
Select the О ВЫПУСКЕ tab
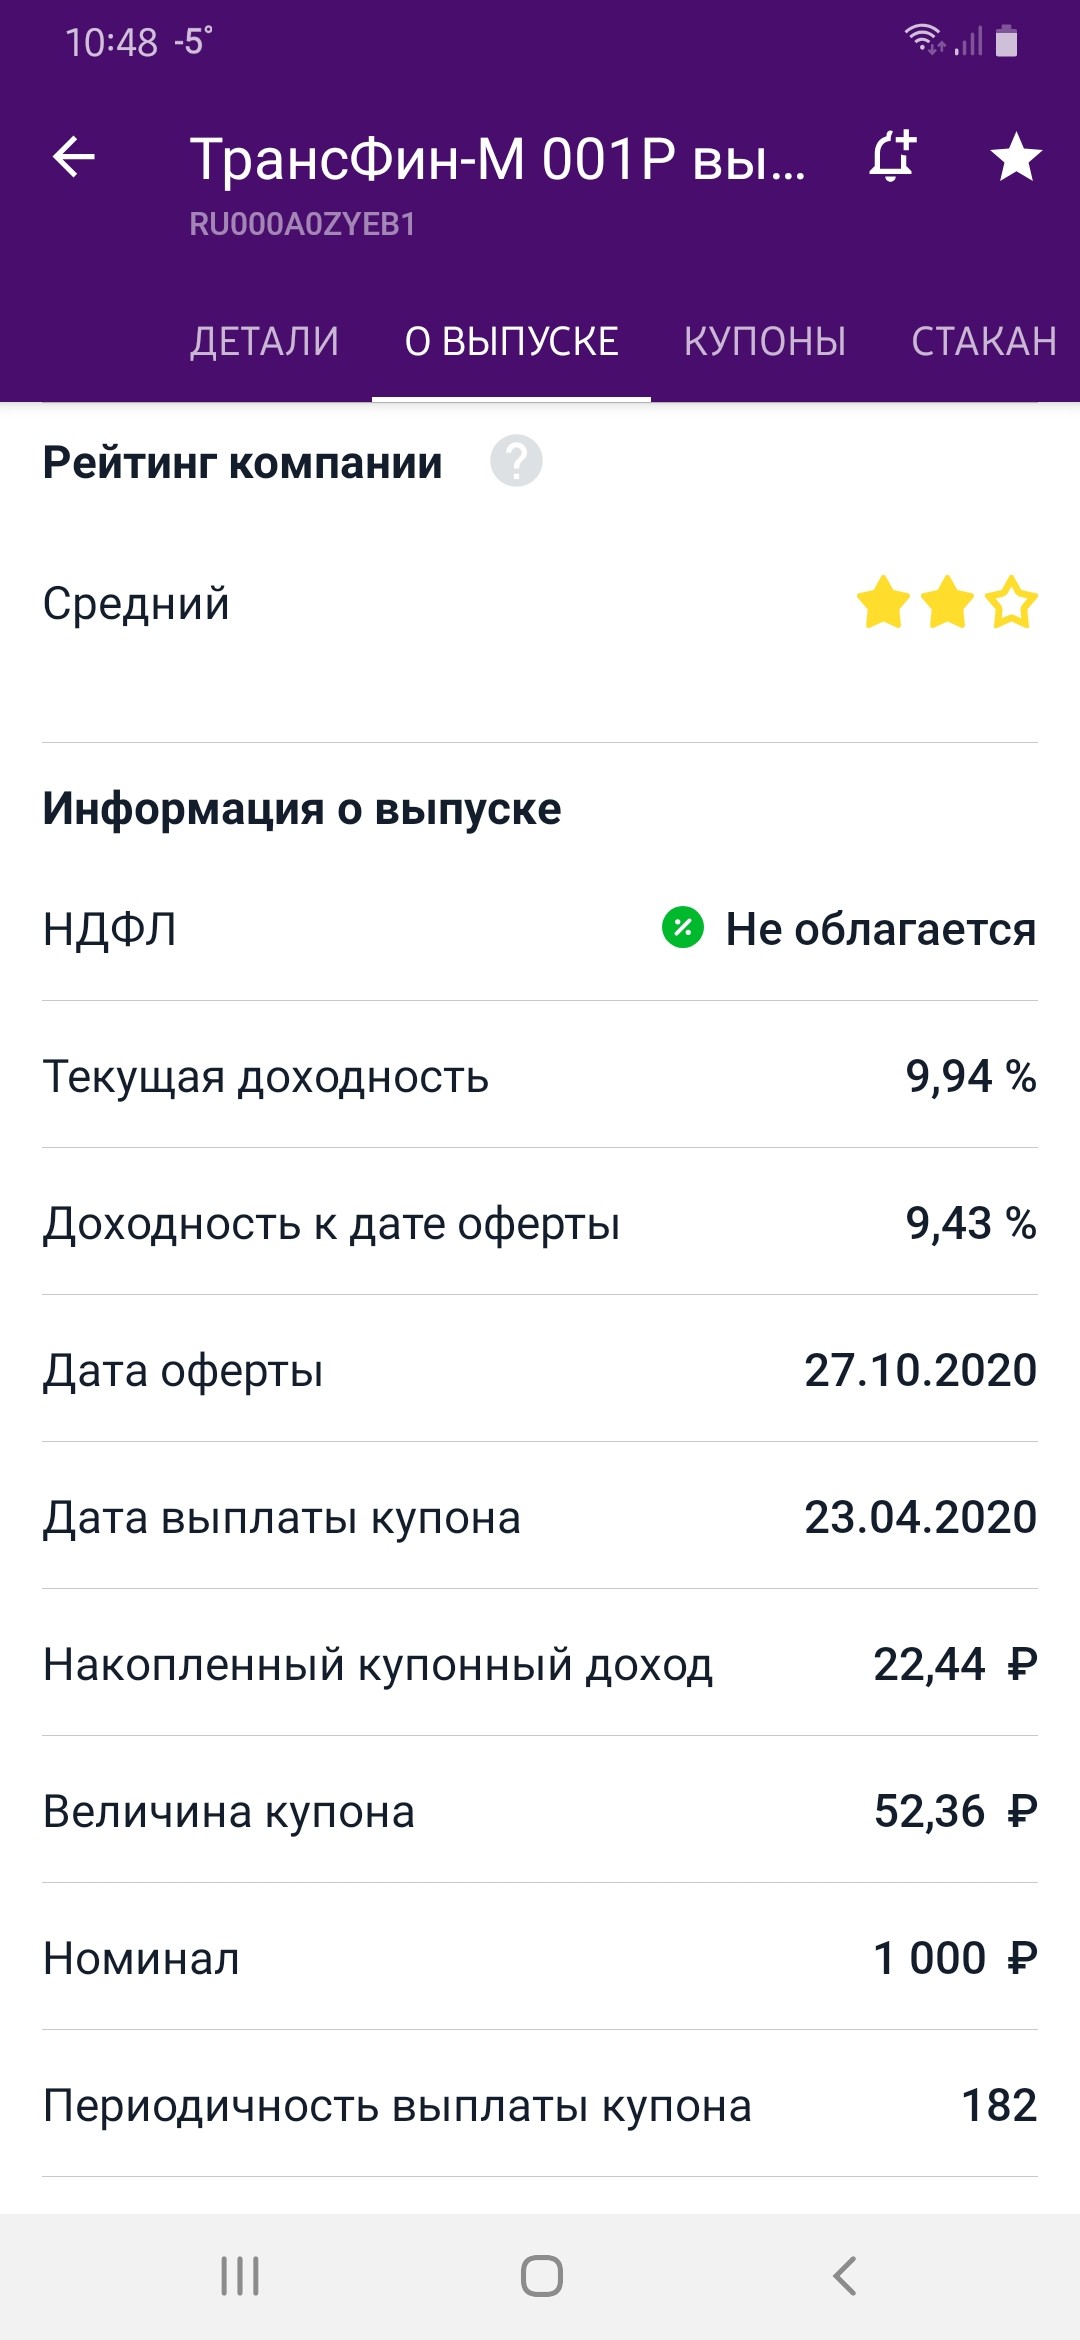pyautogui.click(x=511, y=342)
